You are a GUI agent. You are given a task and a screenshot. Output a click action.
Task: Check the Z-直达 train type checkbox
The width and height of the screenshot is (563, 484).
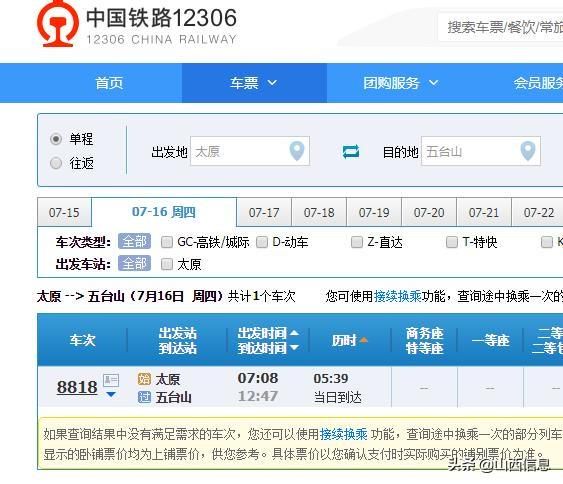pos(357,242)
